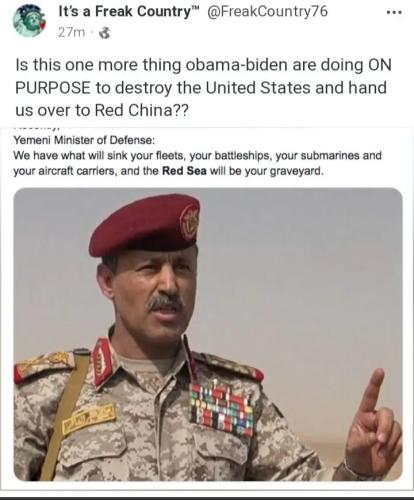
Task: Open the @FreakCountry76 handle
Action: pos(267,12)
